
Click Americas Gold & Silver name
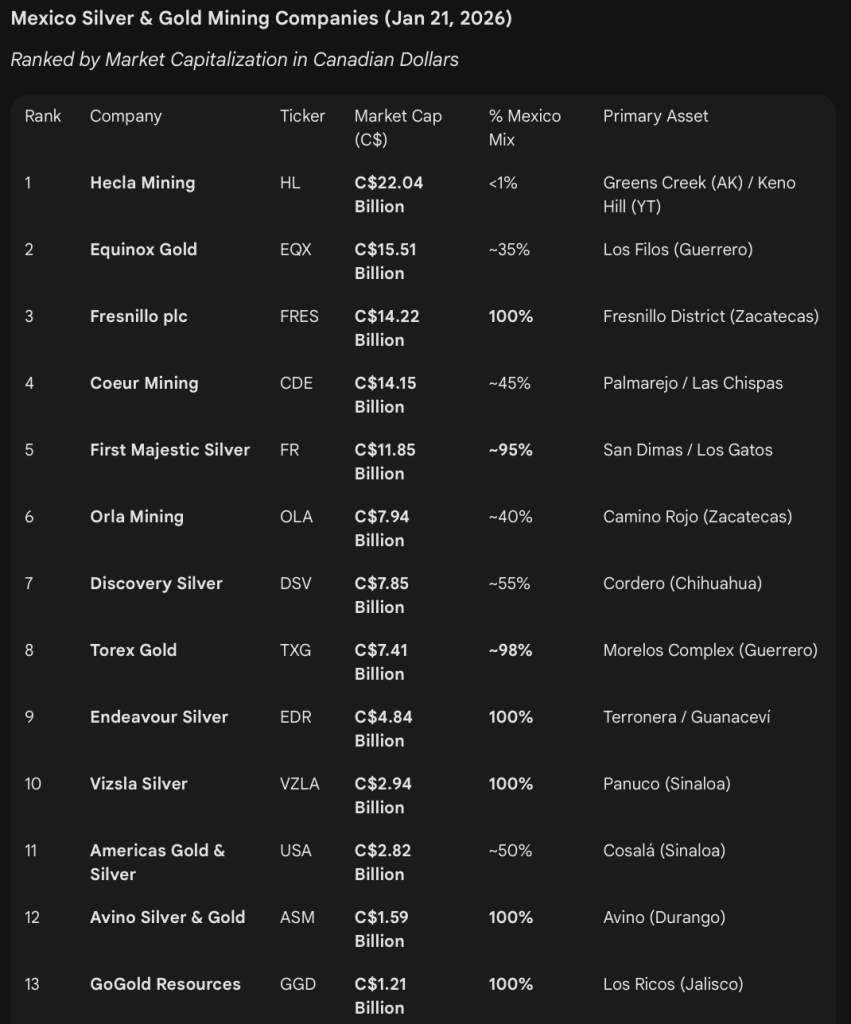(x=157, y=862)
